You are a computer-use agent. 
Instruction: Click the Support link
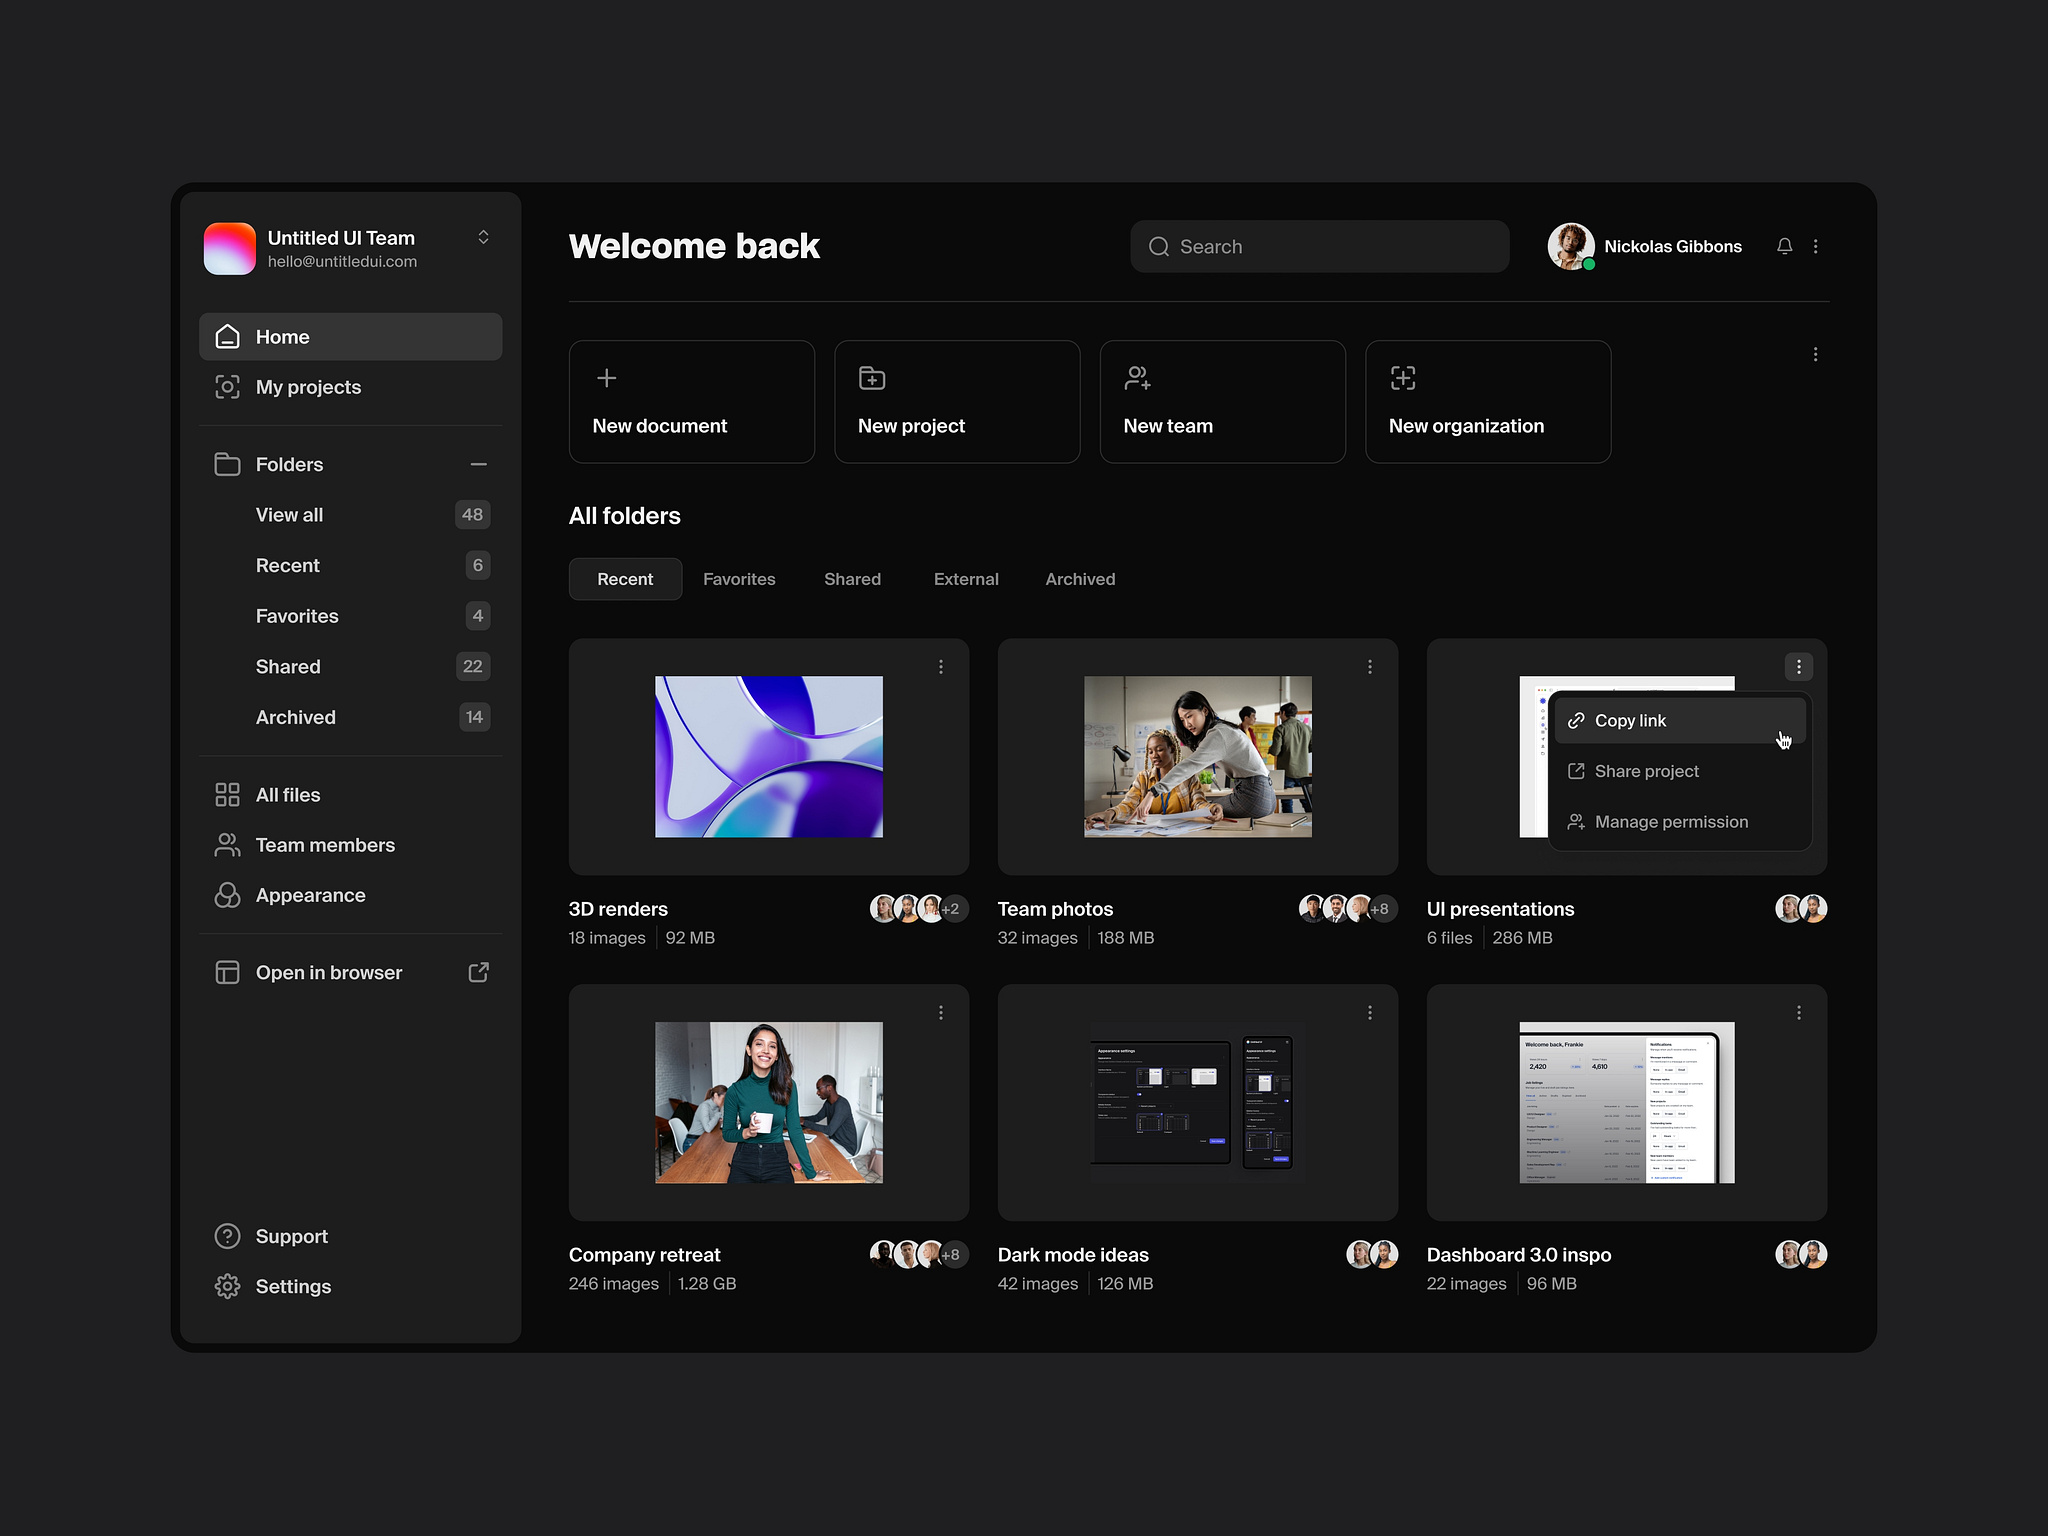tap(291, 1236)
